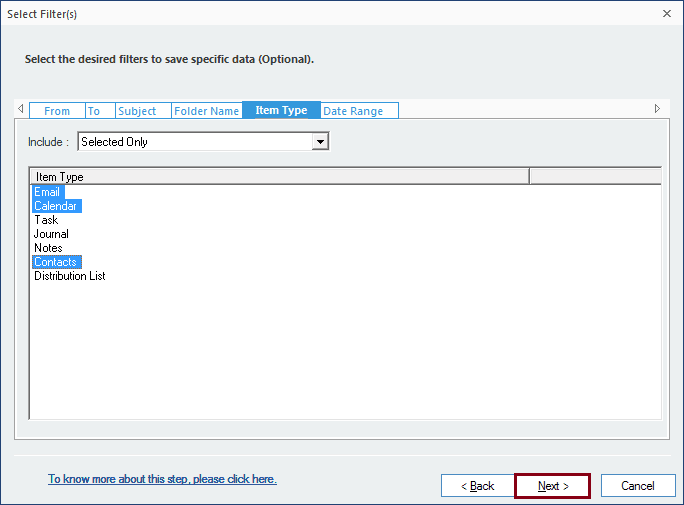Image resolution: width=684 pixels, height=505 pixels.
Task: Click the Next button
Action: tap(552, 486)
